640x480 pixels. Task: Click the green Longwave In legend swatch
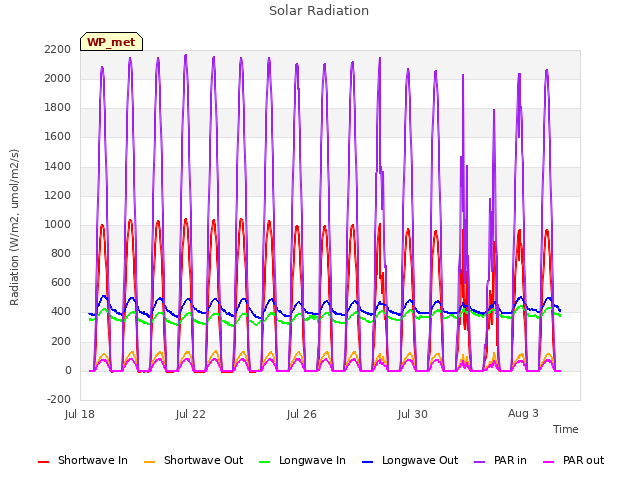(x=264, y=462)
